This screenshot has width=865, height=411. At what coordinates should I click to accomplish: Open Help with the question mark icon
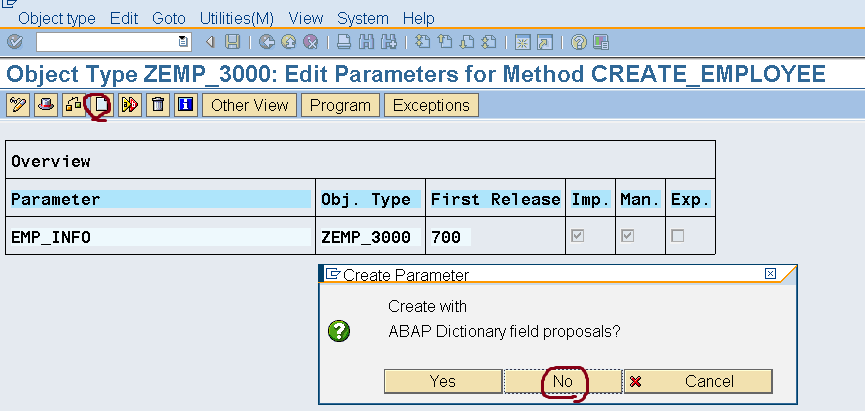coord(579,42)
